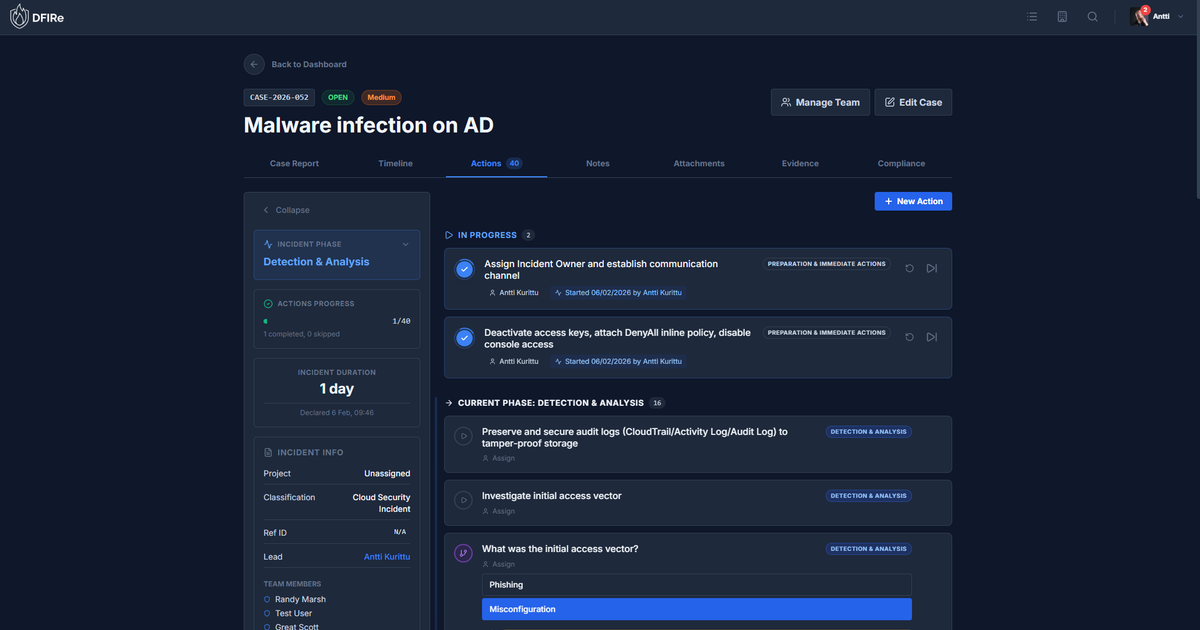Click the In Progress play triangle icon
This screenshot has height=630, width=1200.
click(x=449, y=235)
